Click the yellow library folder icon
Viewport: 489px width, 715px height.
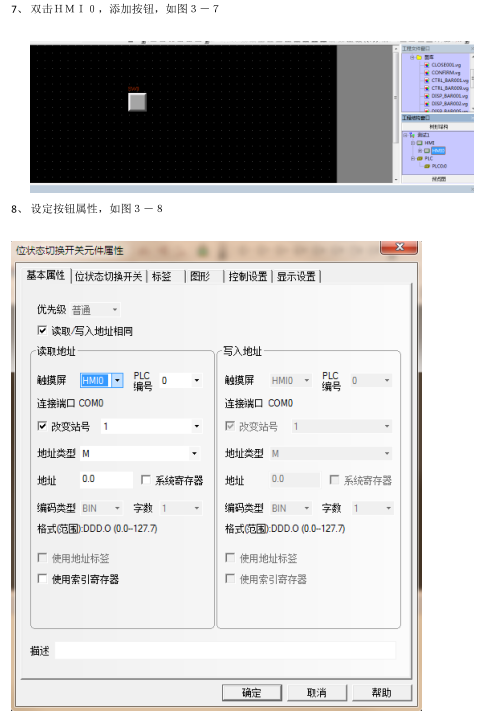[419, 57]
